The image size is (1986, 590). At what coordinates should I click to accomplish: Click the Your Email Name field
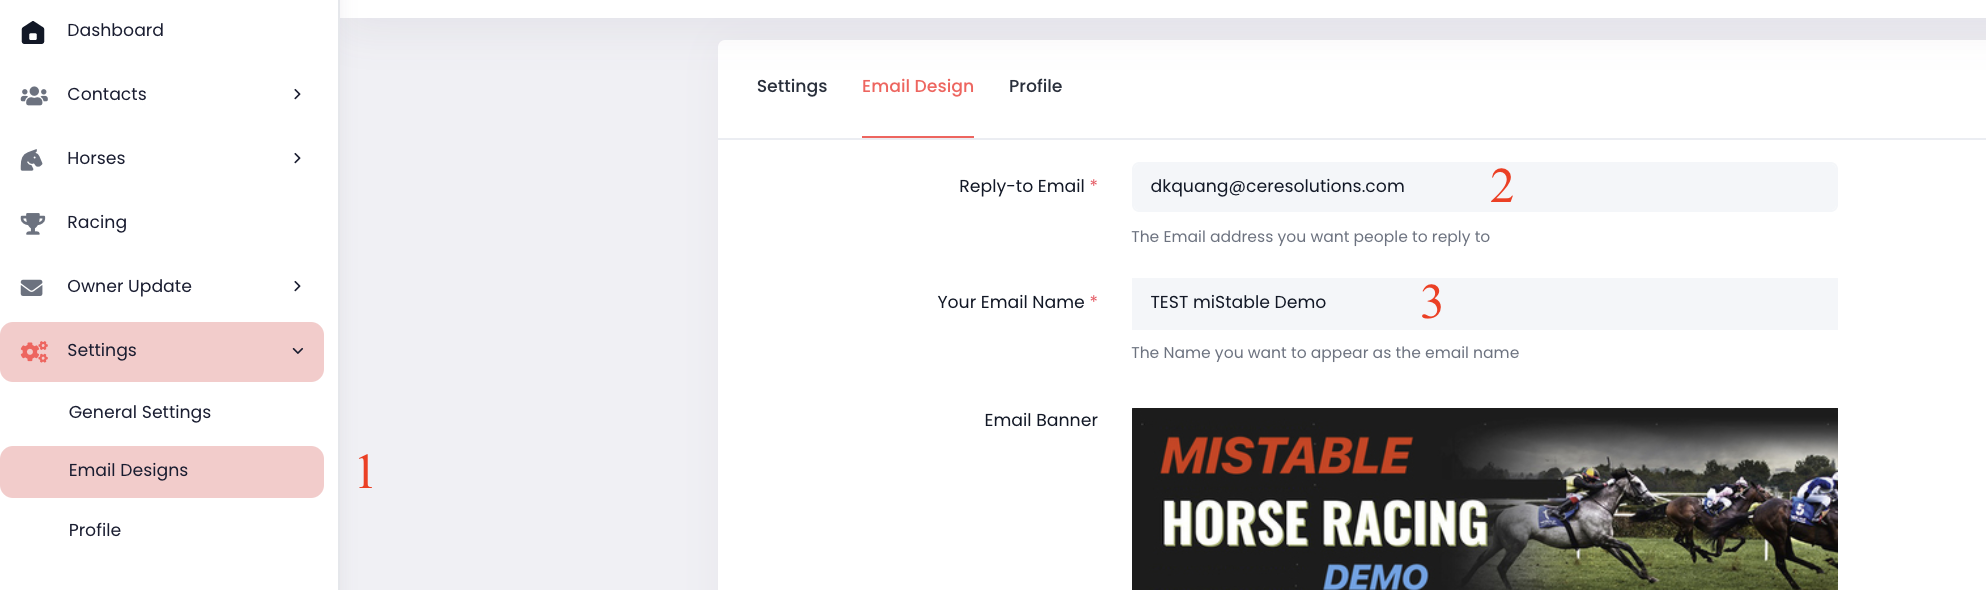pyautogui.click(x=1483, y=303)
